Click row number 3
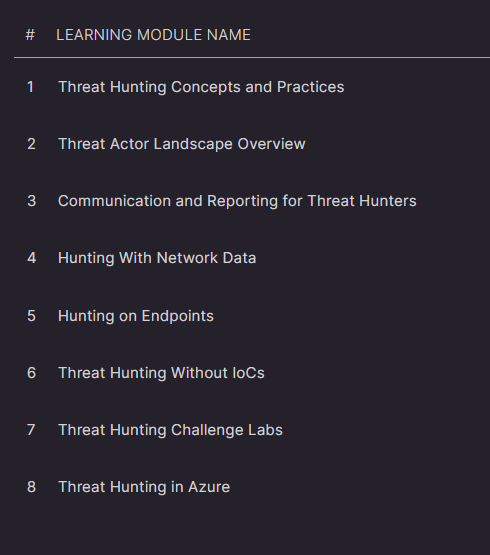 coord(32,201)
